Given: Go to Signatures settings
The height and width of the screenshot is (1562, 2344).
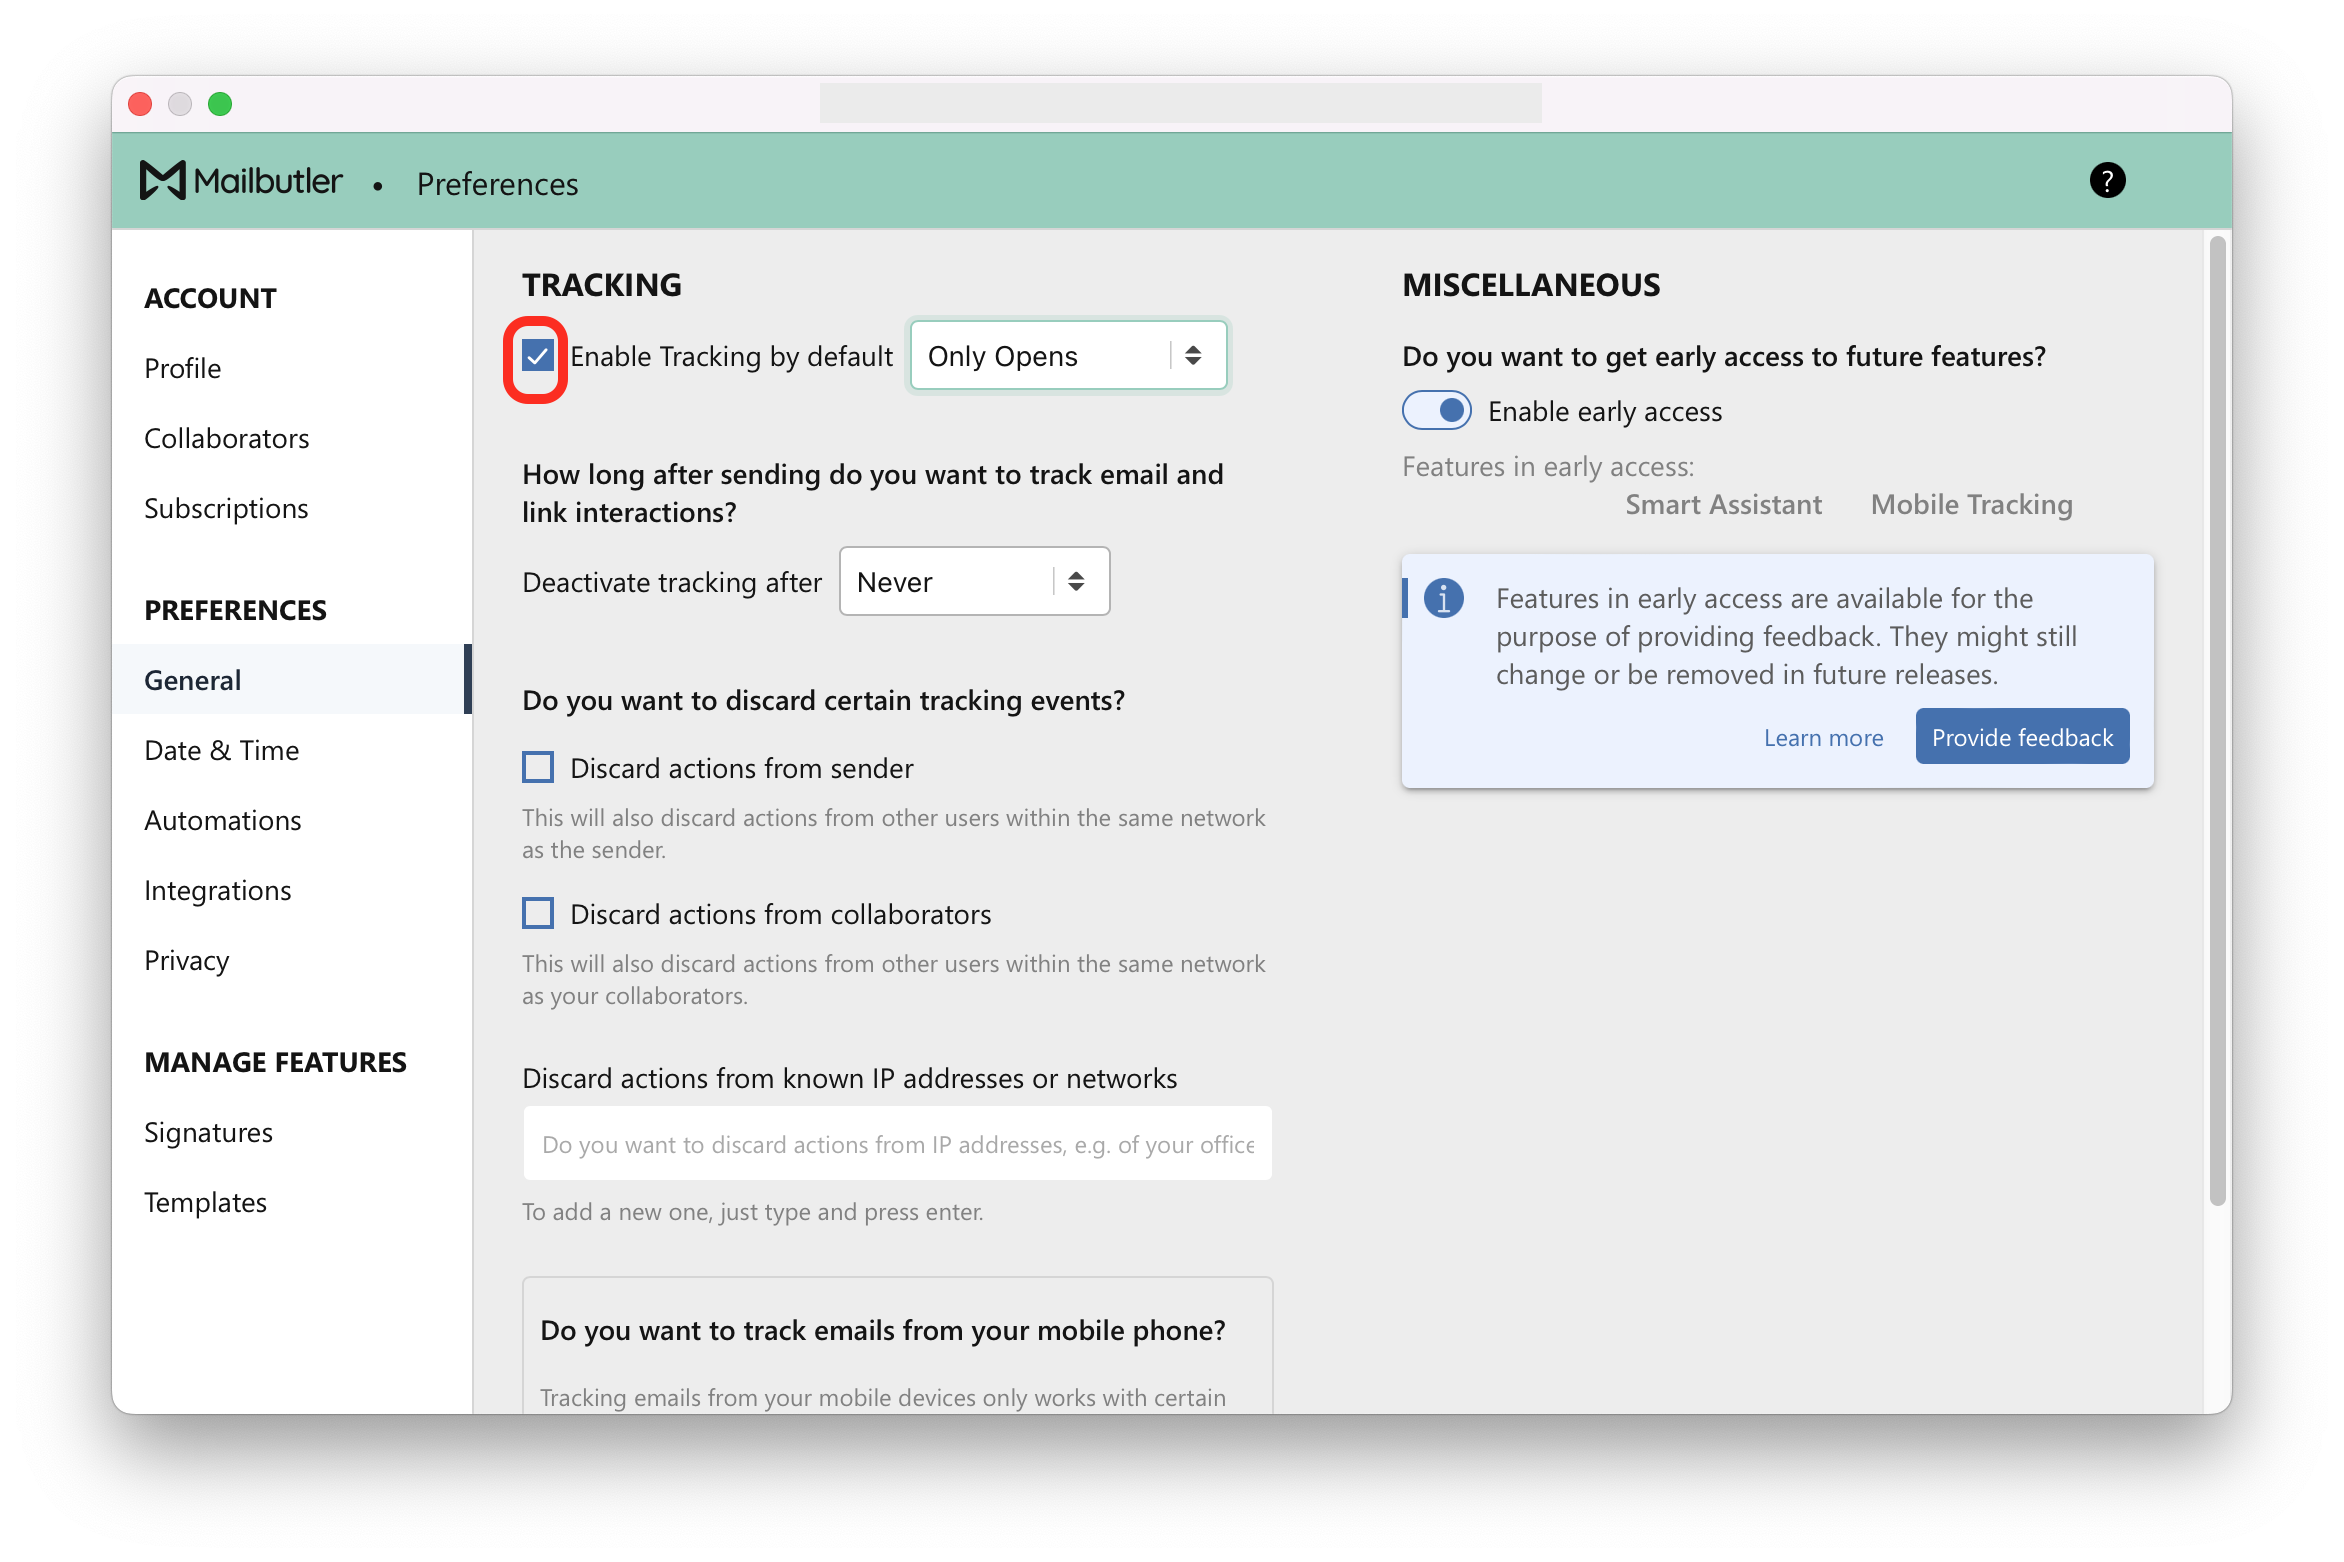Looking at the screenshot, I should [x=208, y=1132].
